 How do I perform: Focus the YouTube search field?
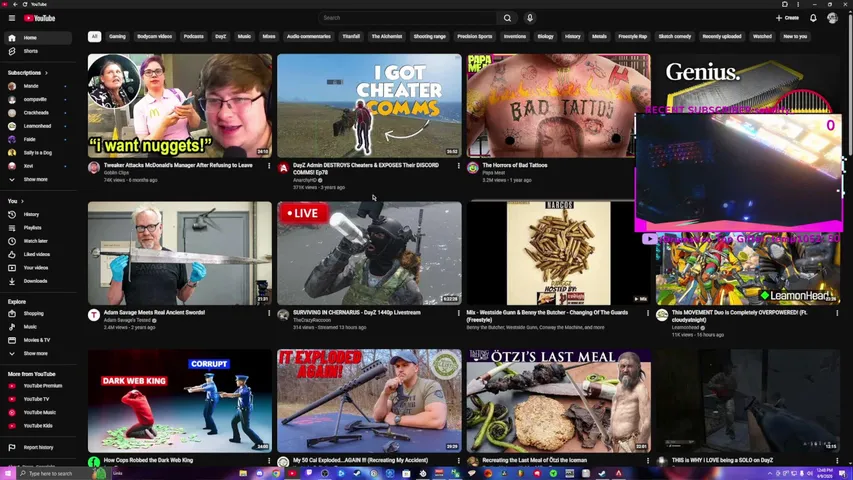pyautogui.click(x=408, y=18)
